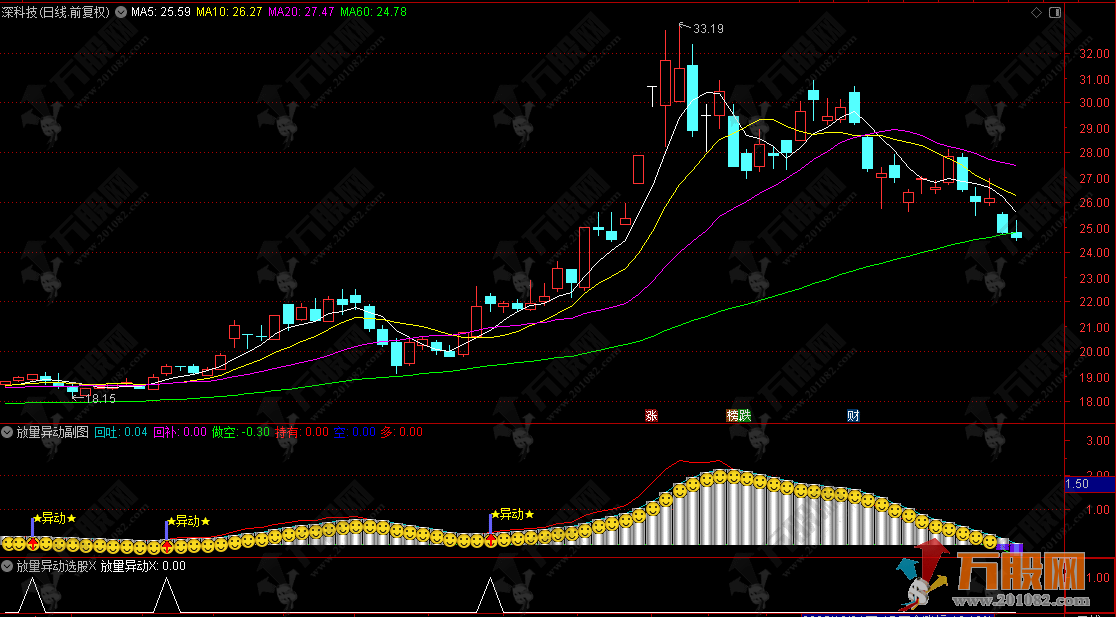The height and width of the screenshot is (617, 1116).
Task: Click the 财 financial marker icon
Action: [x=853, y=415]
